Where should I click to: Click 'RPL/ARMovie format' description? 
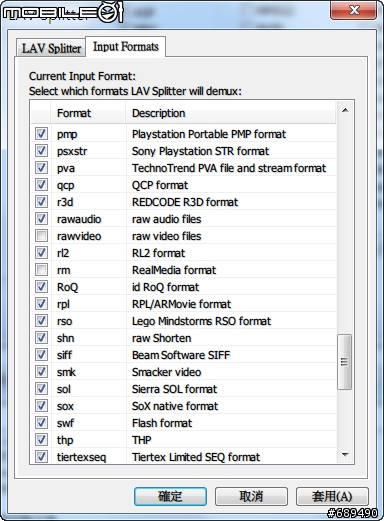coord(181,304)
